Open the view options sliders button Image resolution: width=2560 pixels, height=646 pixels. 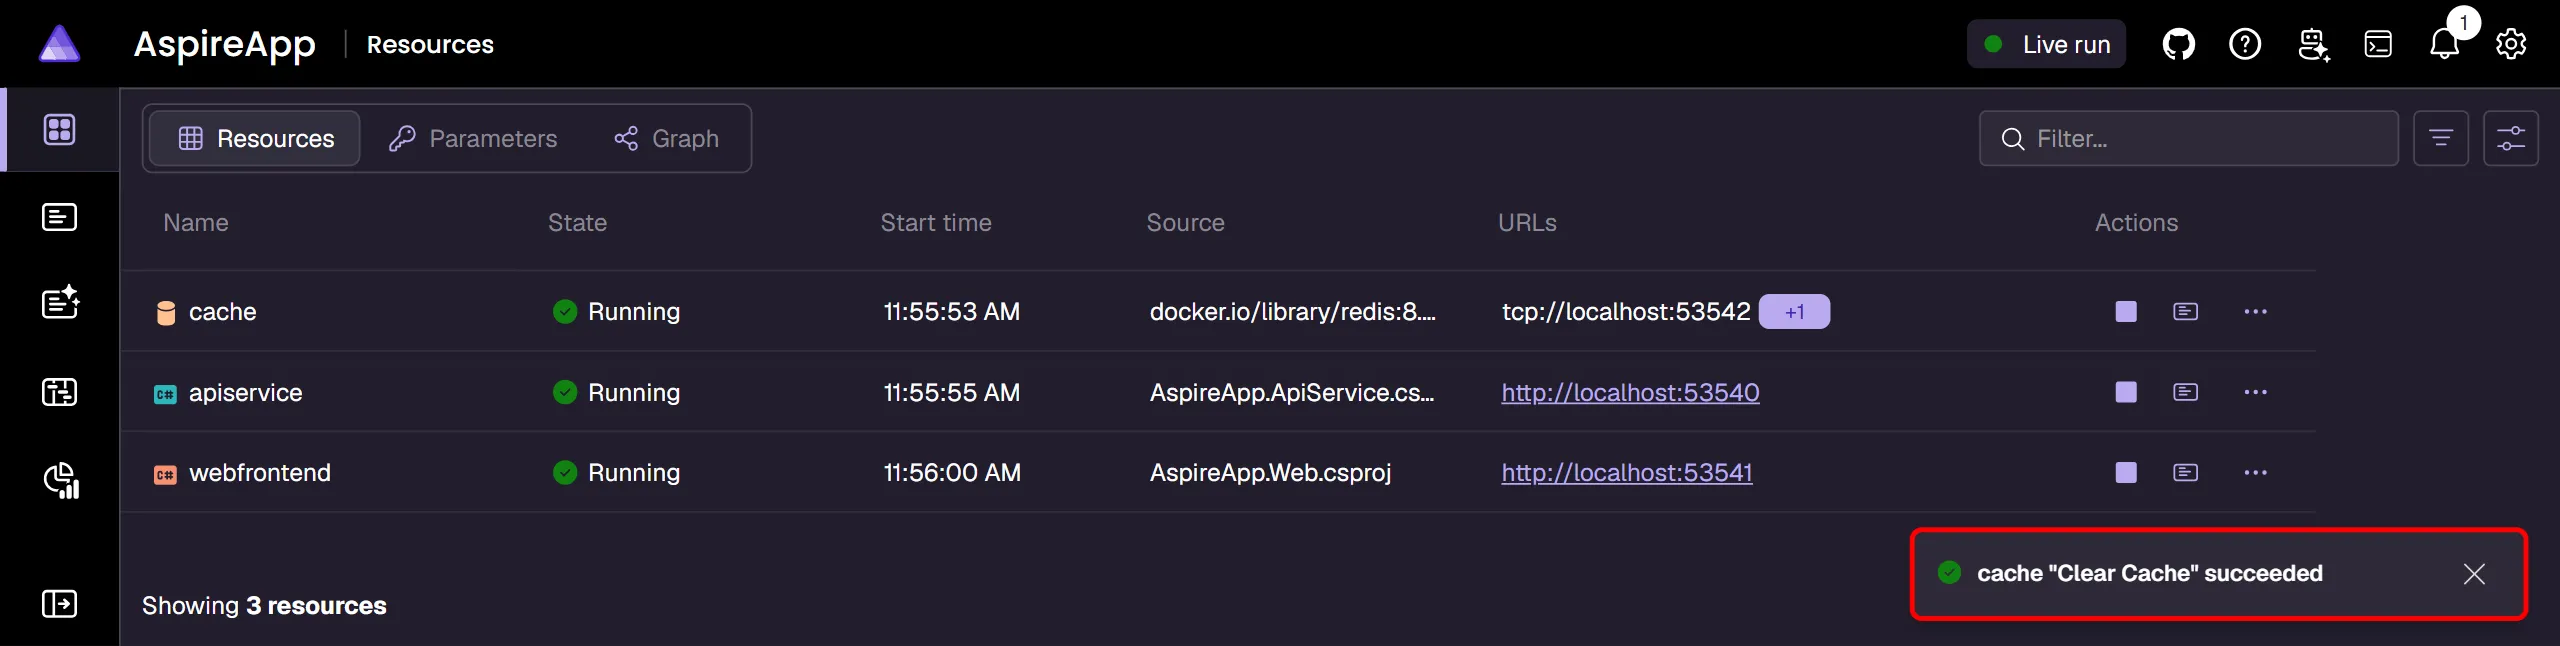pos(2511,138)
